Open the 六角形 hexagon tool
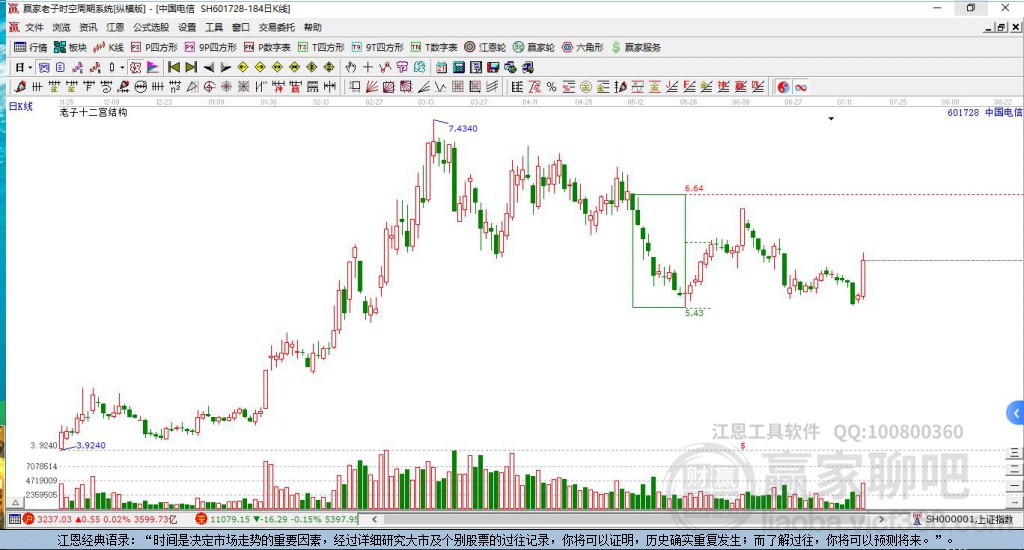1024x550 pixels. tap(583, 47)
